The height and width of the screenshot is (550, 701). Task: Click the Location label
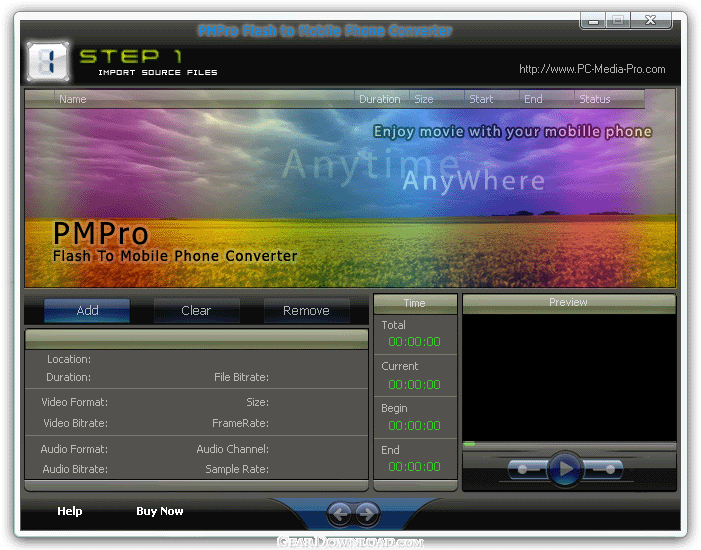tap(69, 359)
